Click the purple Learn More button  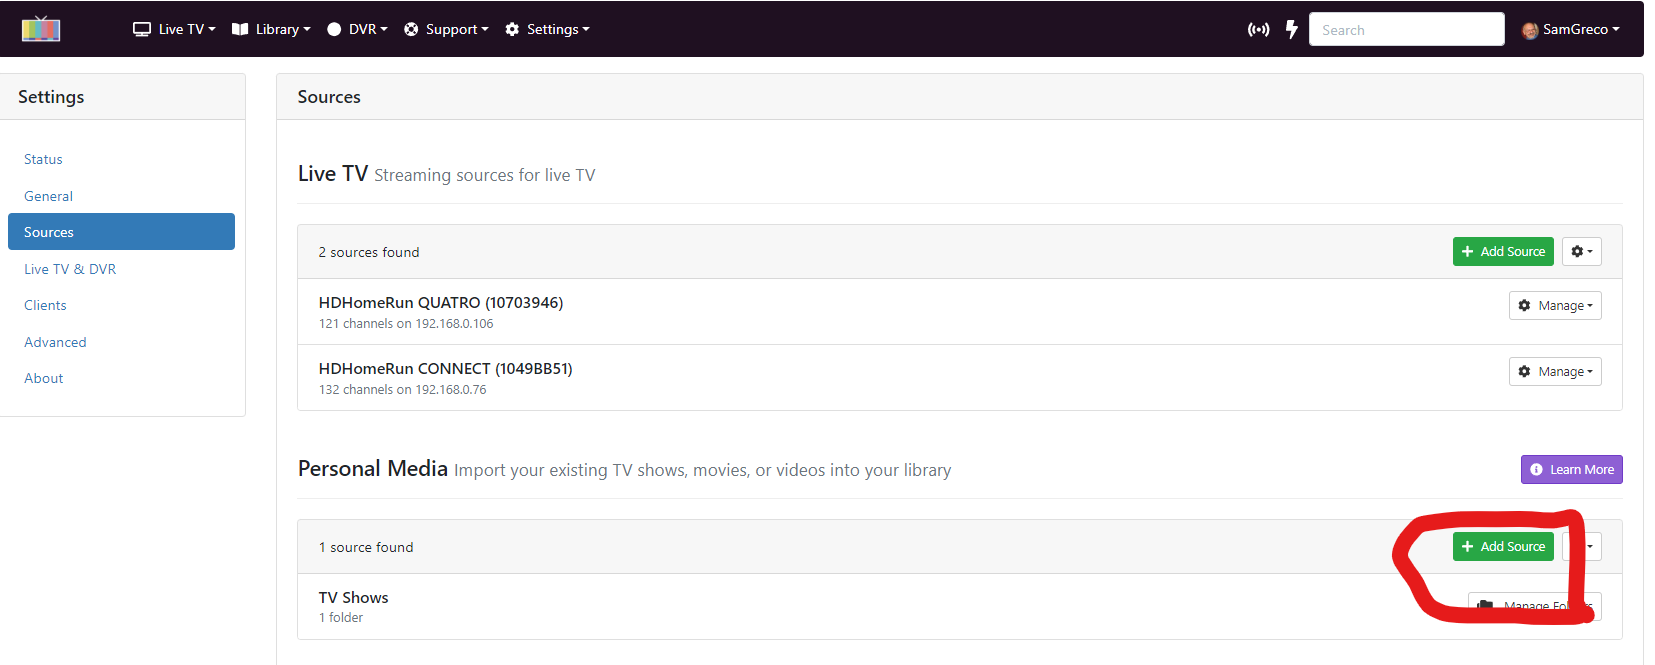tap(1571, 470)
